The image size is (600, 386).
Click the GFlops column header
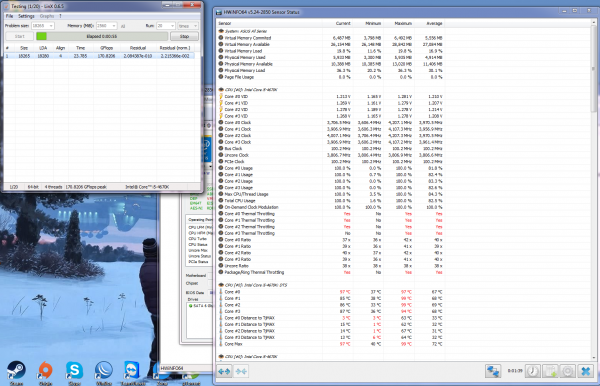tap(106, 48)
